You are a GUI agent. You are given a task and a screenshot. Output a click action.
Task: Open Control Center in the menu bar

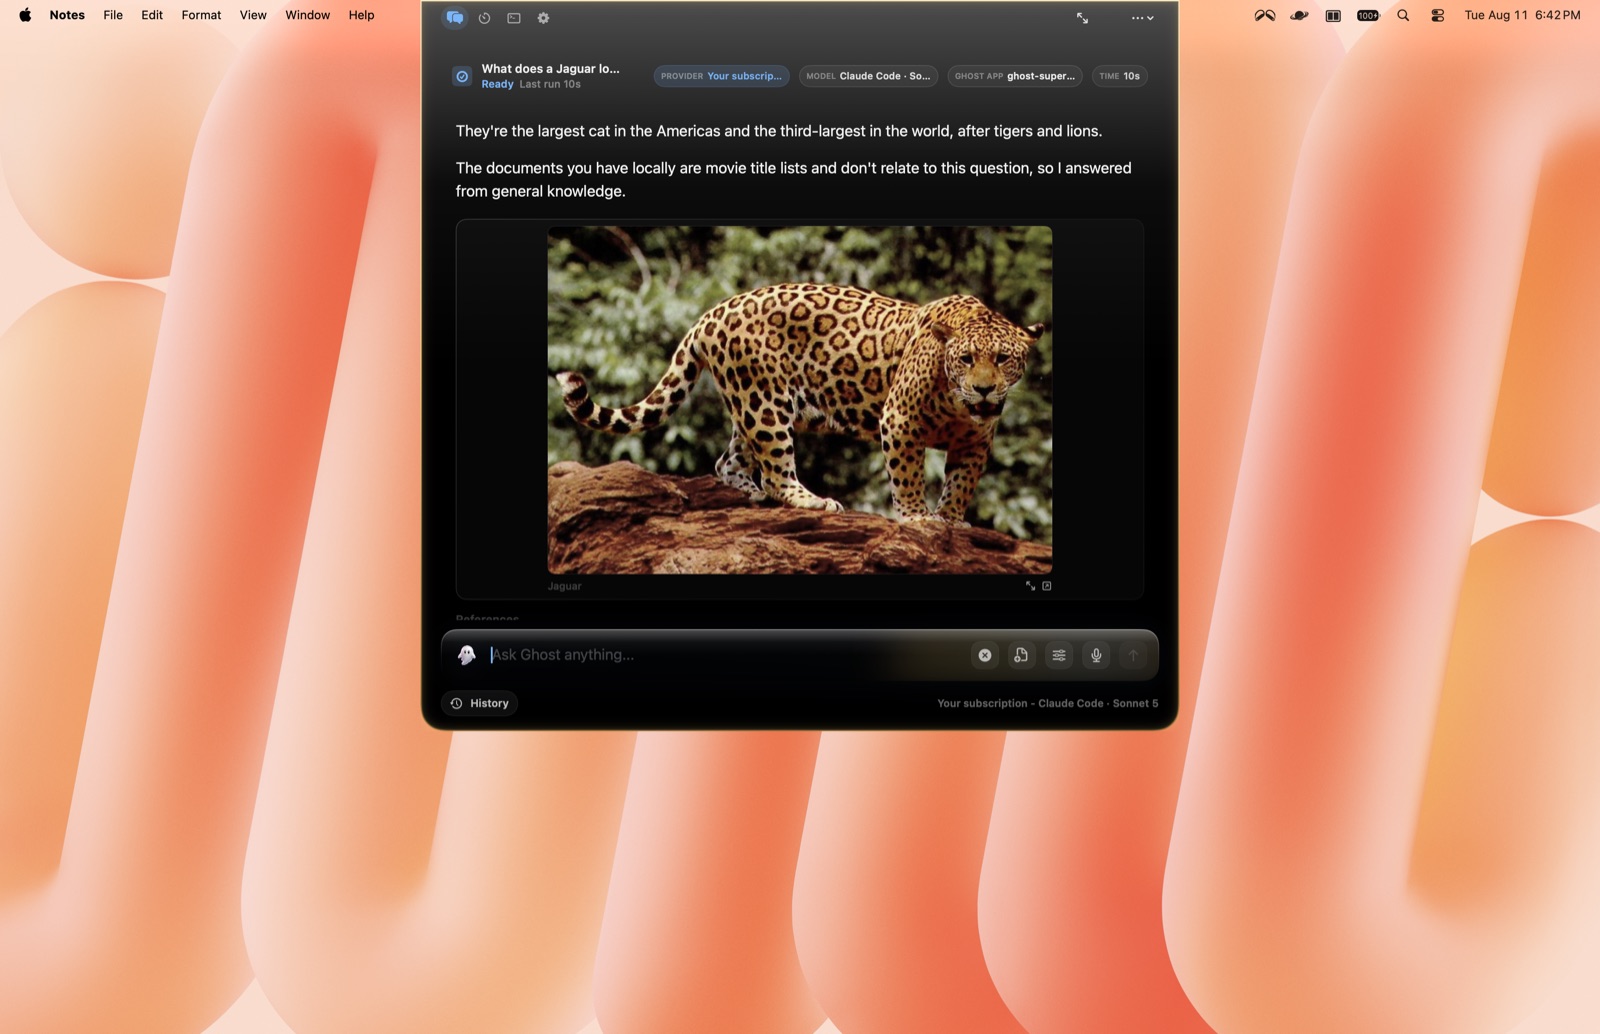(1437, 15)
